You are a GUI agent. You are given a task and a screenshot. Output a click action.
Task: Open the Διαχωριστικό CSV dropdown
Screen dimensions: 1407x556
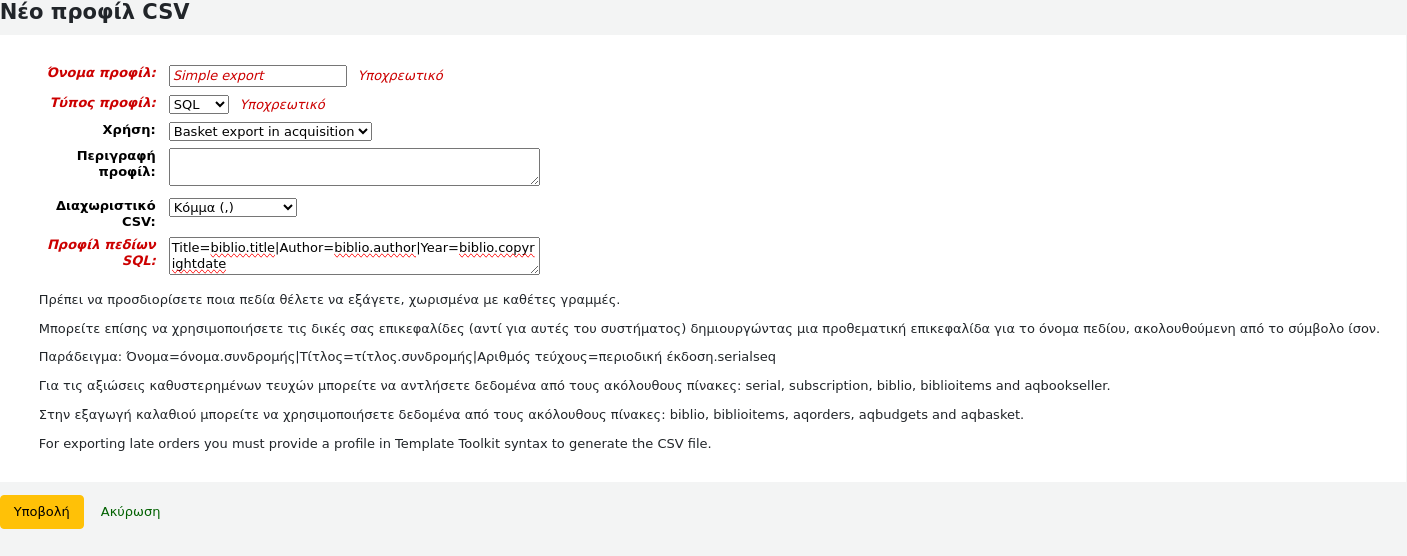tap(232, 208)
